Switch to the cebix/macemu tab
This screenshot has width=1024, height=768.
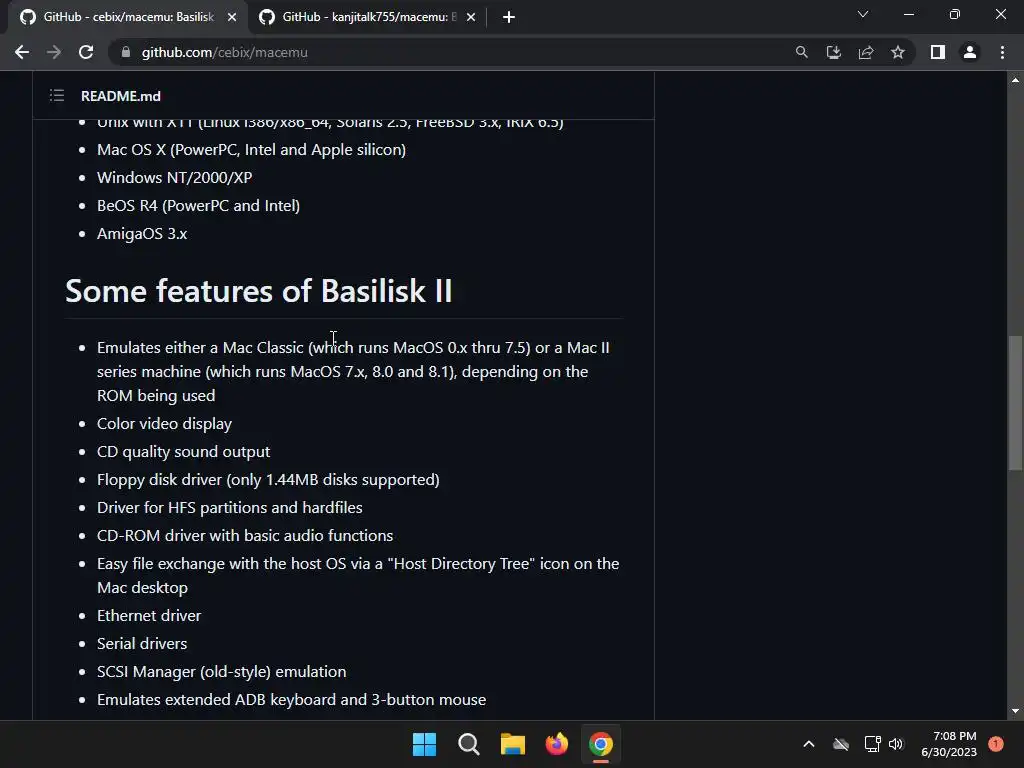[127, 17]
